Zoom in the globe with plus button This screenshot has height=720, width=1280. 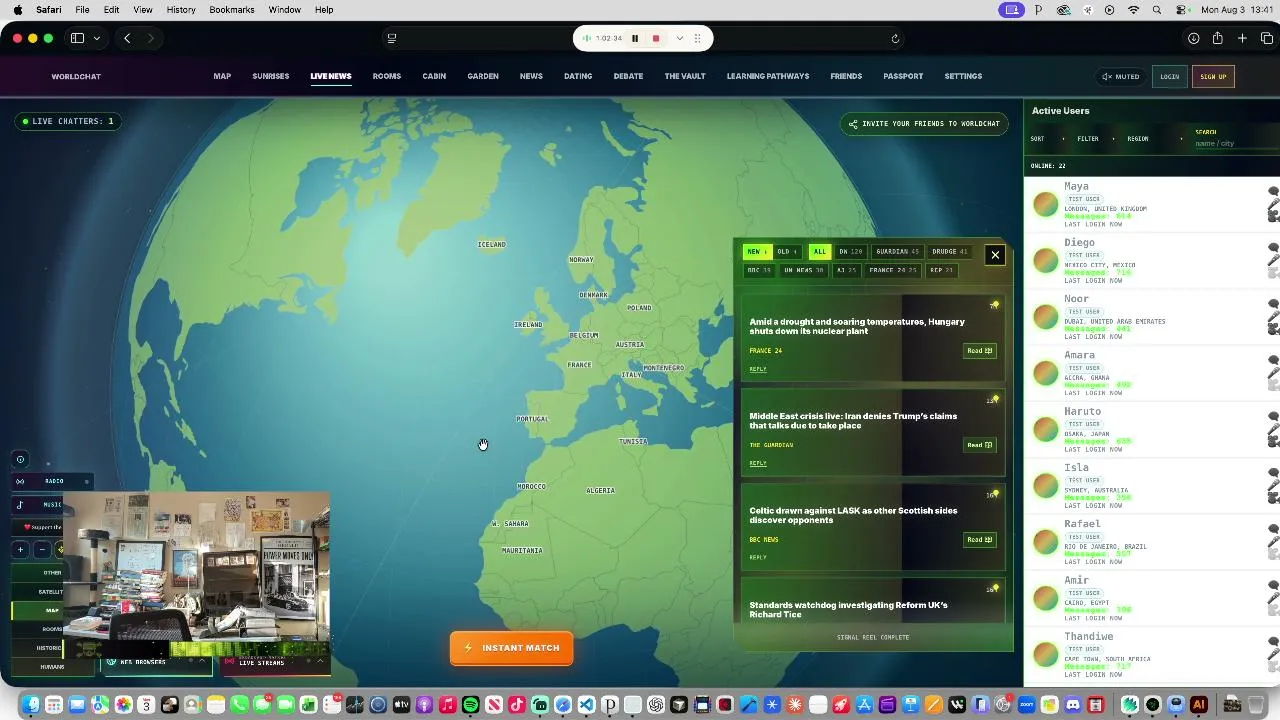point(20,549)
